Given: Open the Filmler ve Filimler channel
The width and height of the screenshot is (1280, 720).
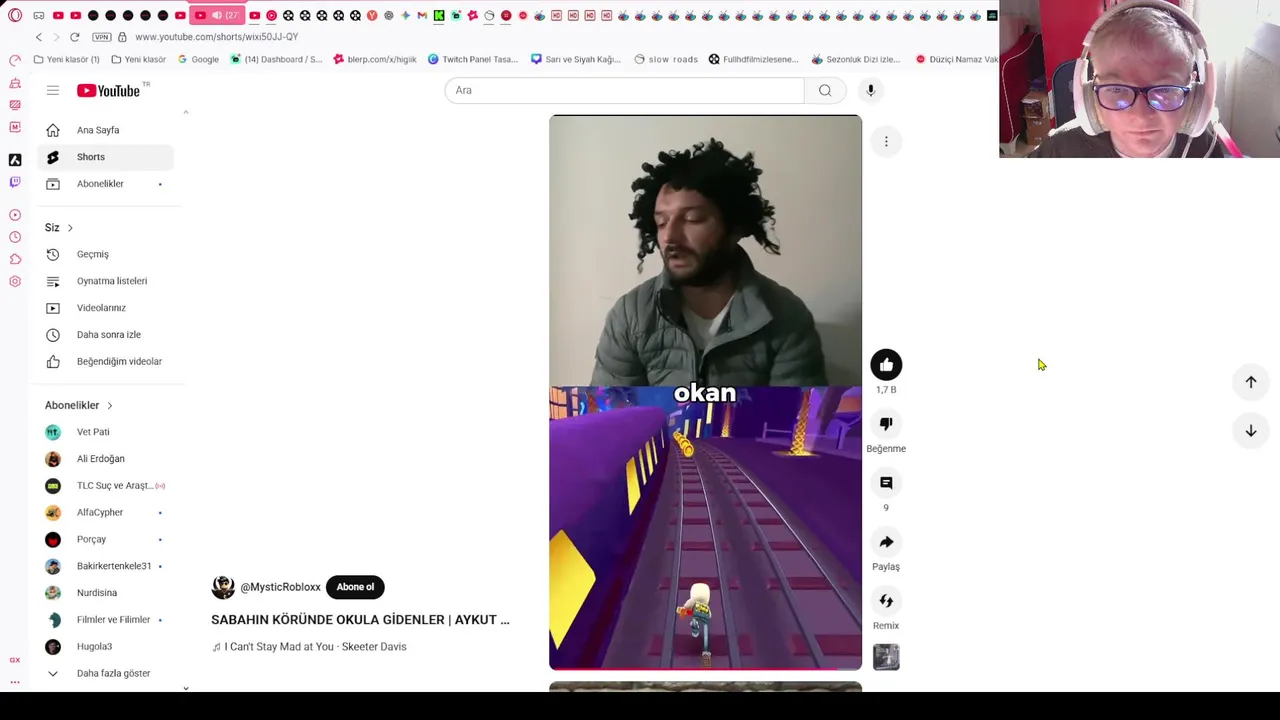Looking at the screenshot, I should [105, 620].
